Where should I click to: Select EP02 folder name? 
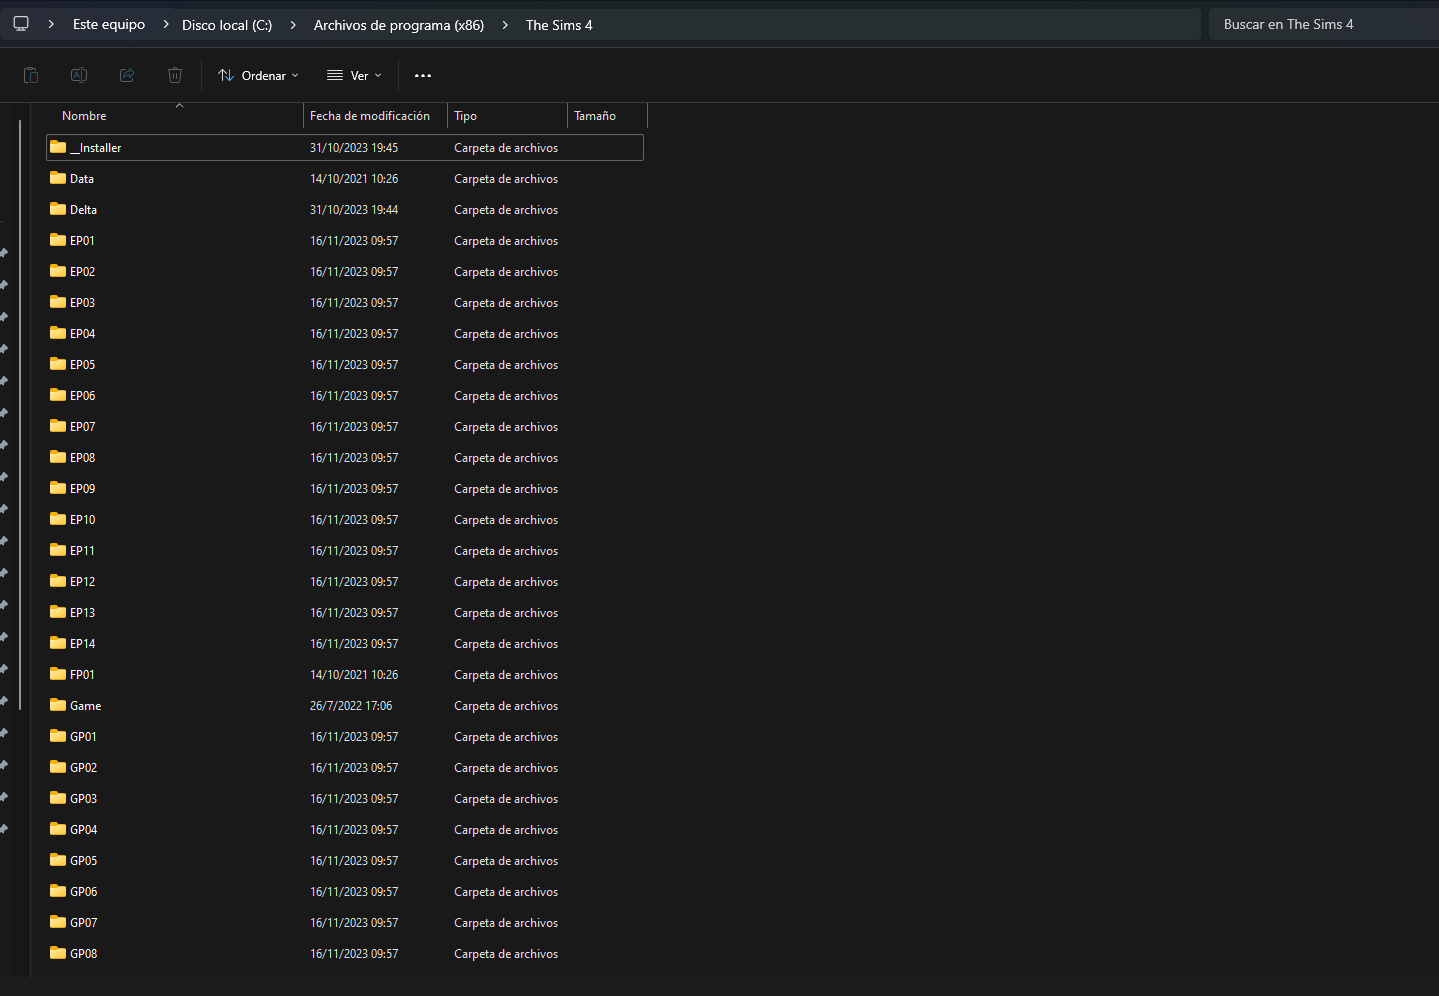pos(83,272)
